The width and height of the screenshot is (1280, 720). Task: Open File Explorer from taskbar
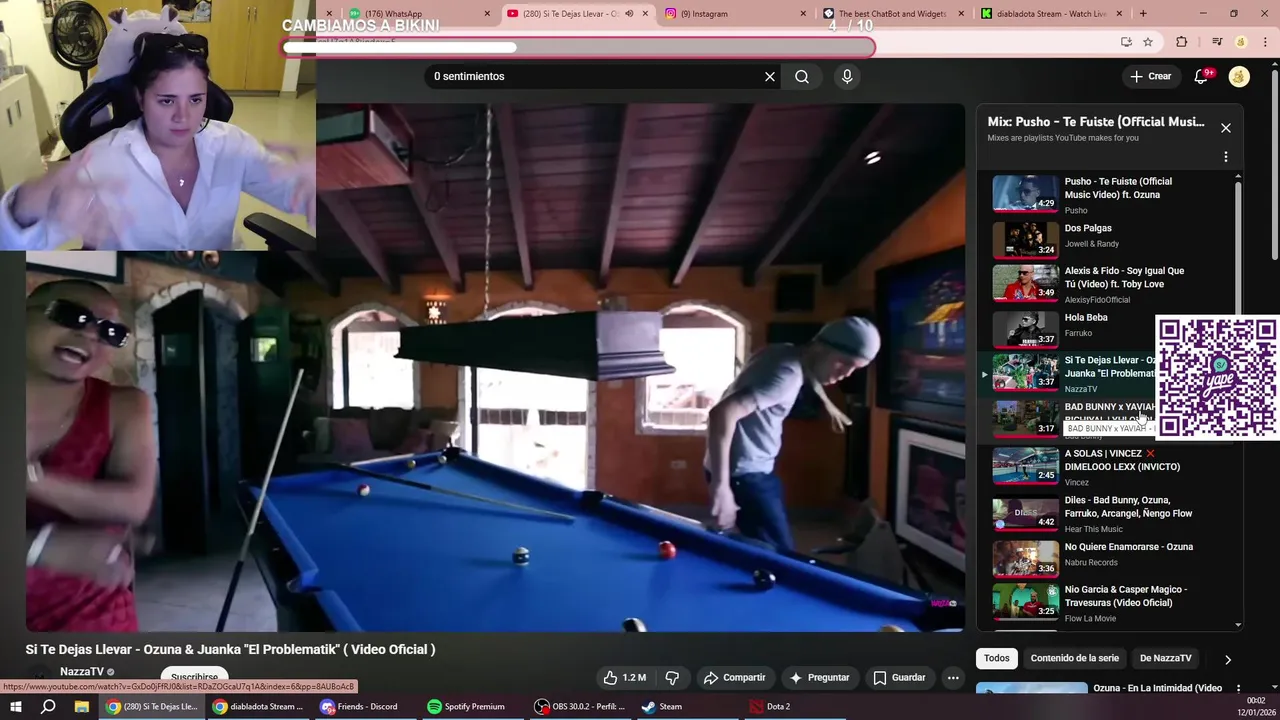coord(82,707)
